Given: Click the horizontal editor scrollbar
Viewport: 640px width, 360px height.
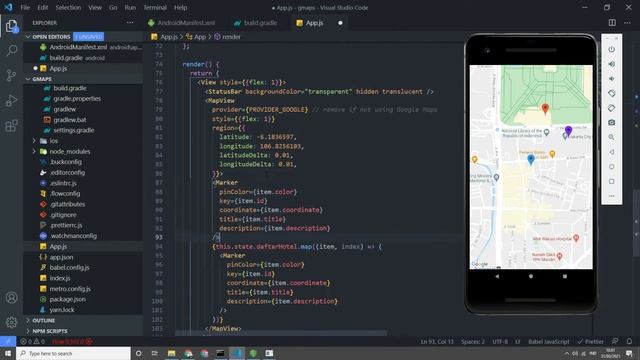Looking at the screenshot, I should coord(281,333).
